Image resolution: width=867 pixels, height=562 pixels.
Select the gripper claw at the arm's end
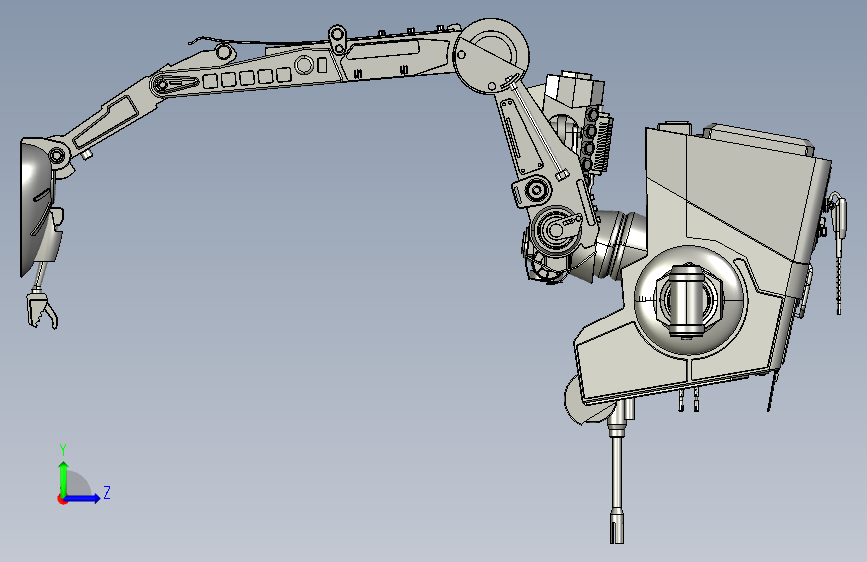click(x=42, y=311)
